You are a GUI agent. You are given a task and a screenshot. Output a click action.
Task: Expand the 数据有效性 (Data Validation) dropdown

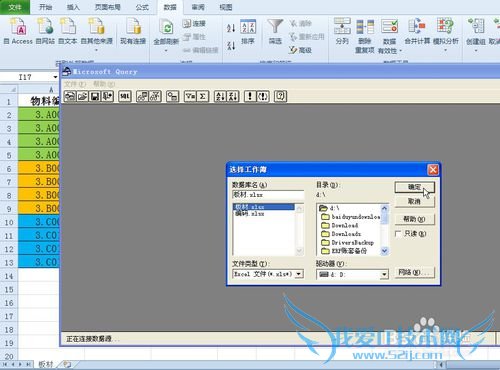[x=401, y=51]
